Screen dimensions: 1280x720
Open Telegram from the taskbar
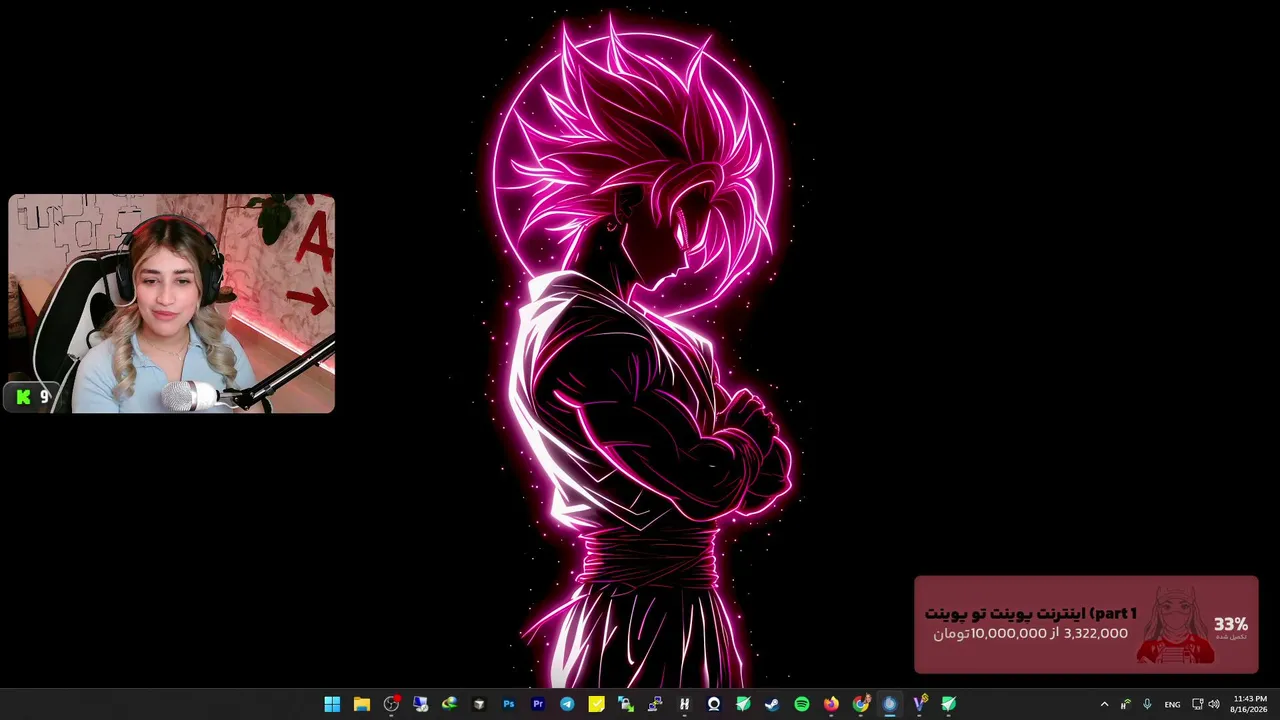tap(567, 704)
